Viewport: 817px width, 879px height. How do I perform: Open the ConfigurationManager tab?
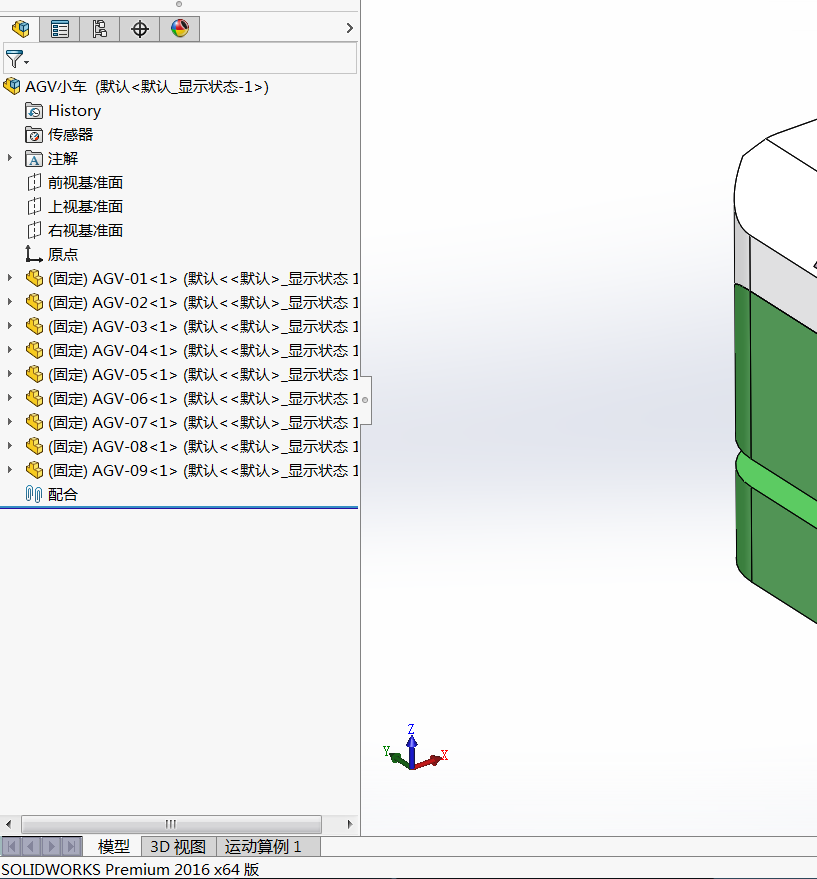coord(100,29)
